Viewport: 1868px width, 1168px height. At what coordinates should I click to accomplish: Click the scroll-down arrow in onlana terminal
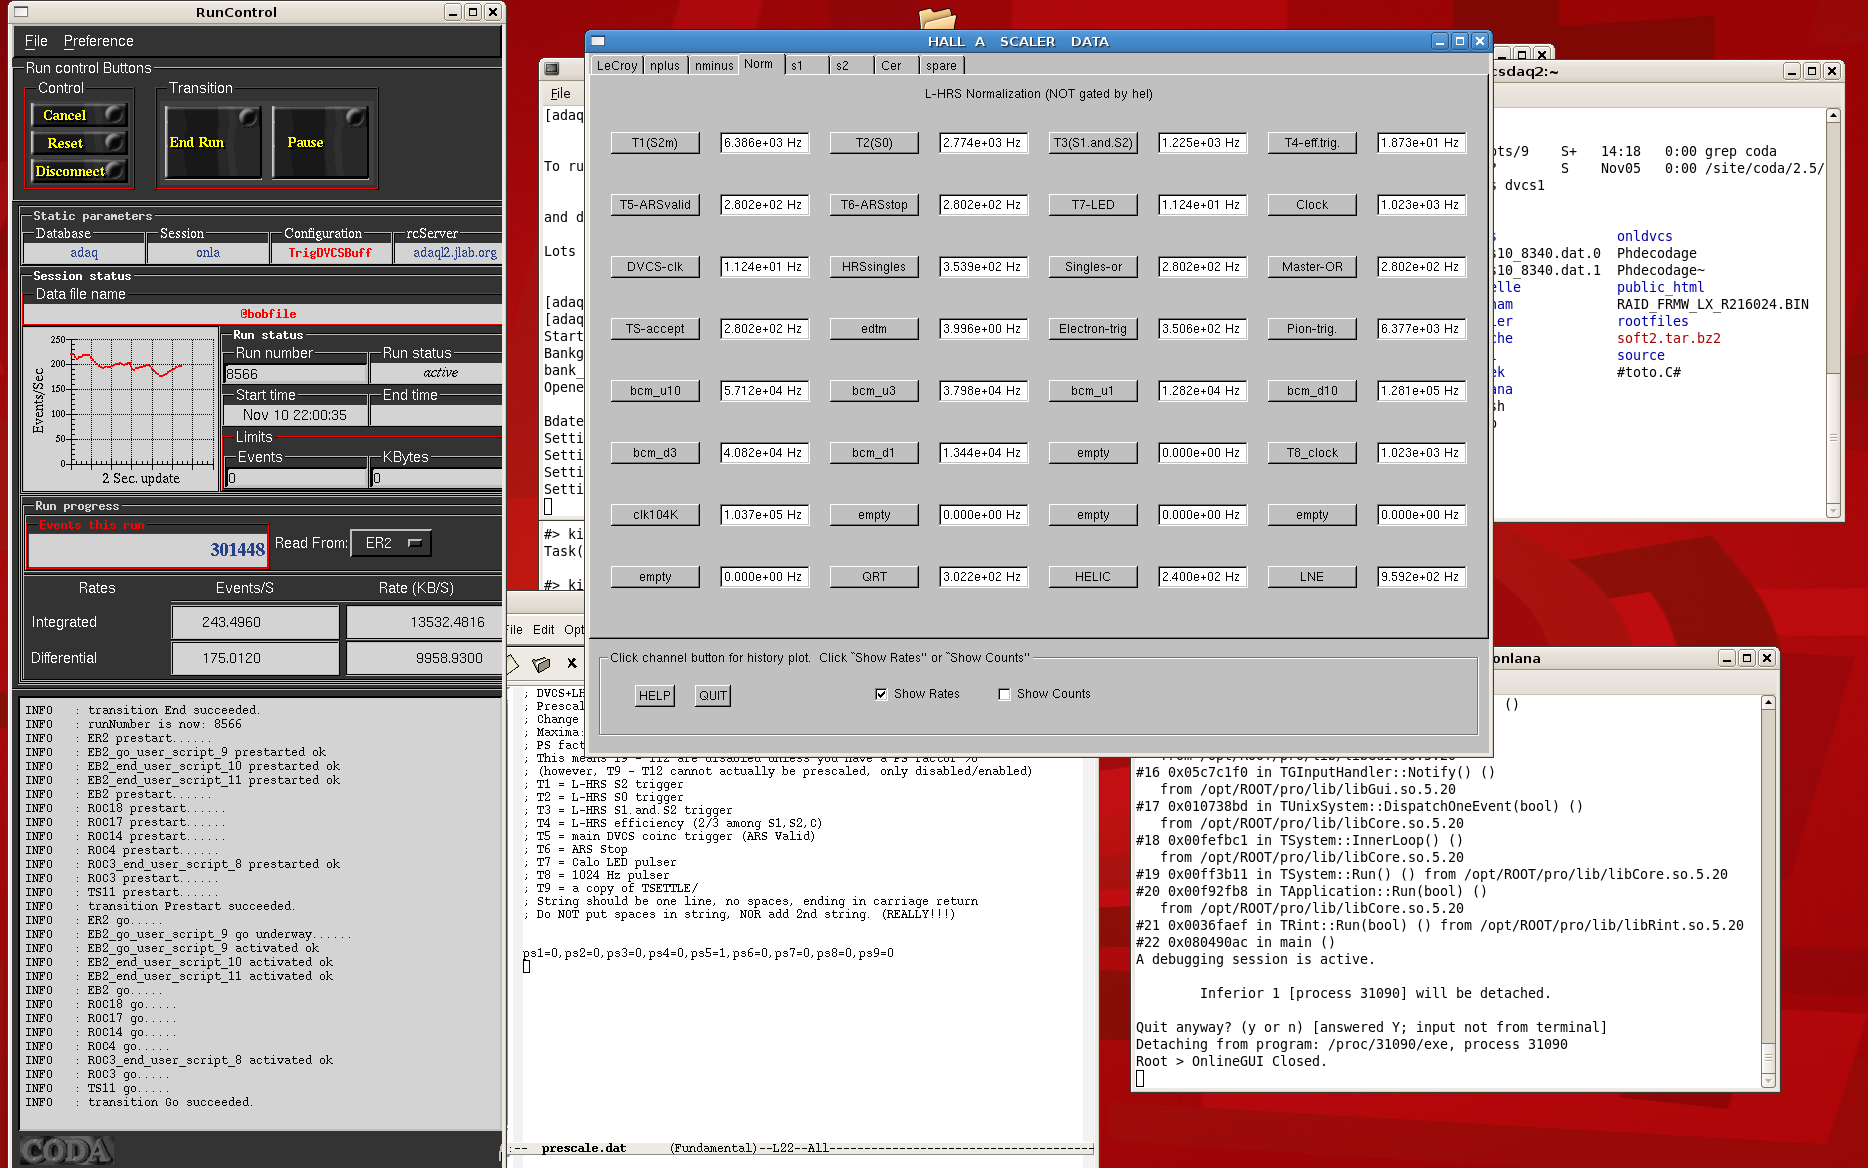point(1768,1081)
